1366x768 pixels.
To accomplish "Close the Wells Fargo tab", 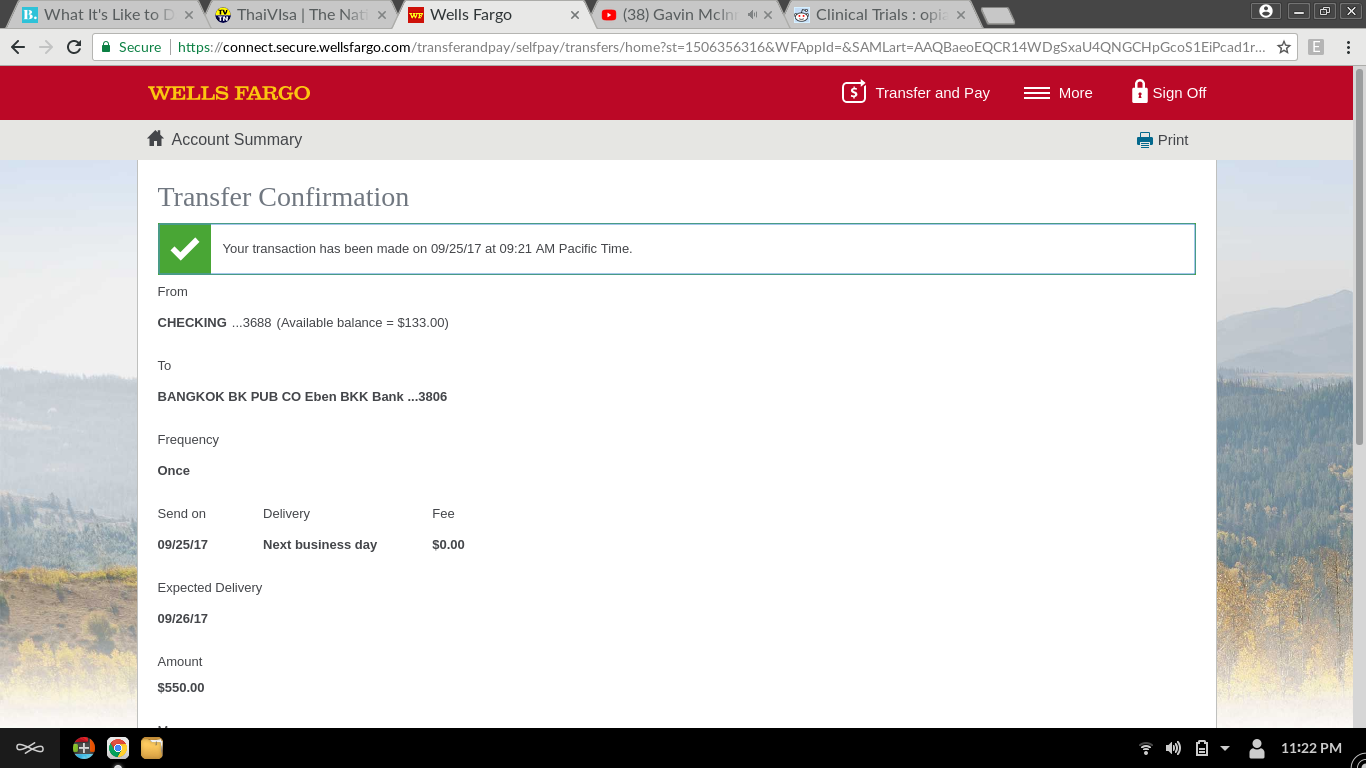I will (575, 15).
